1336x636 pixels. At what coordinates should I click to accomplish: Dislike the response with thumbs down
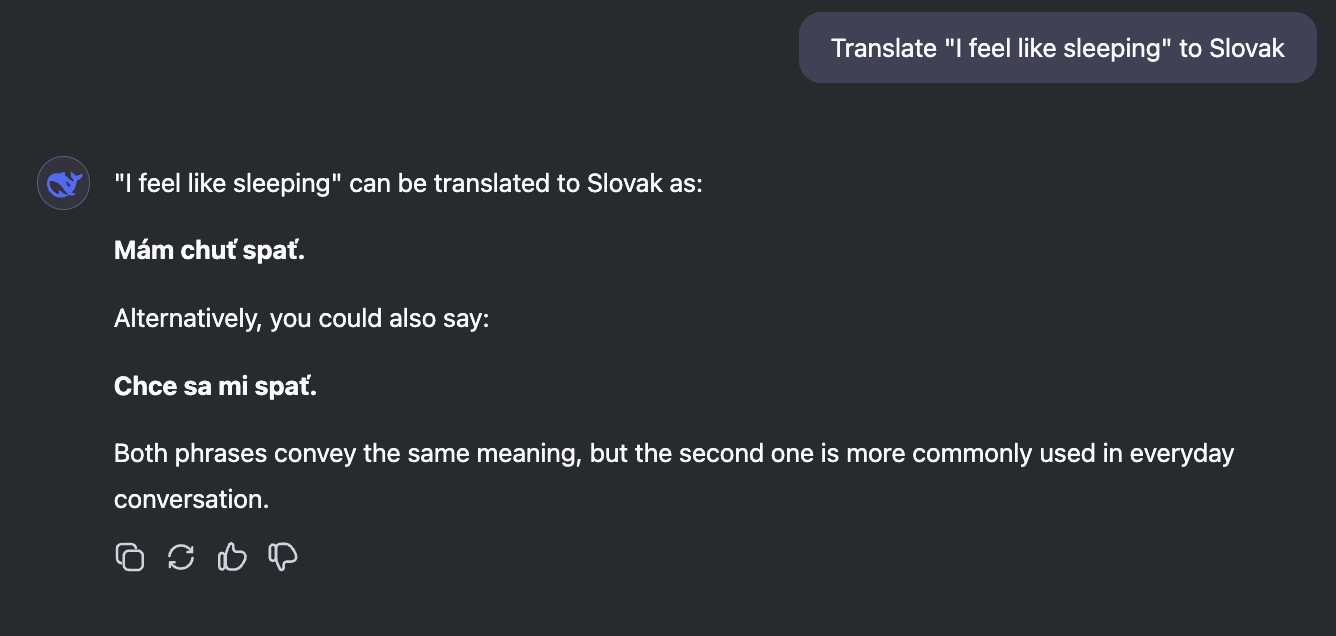point(283,557)
